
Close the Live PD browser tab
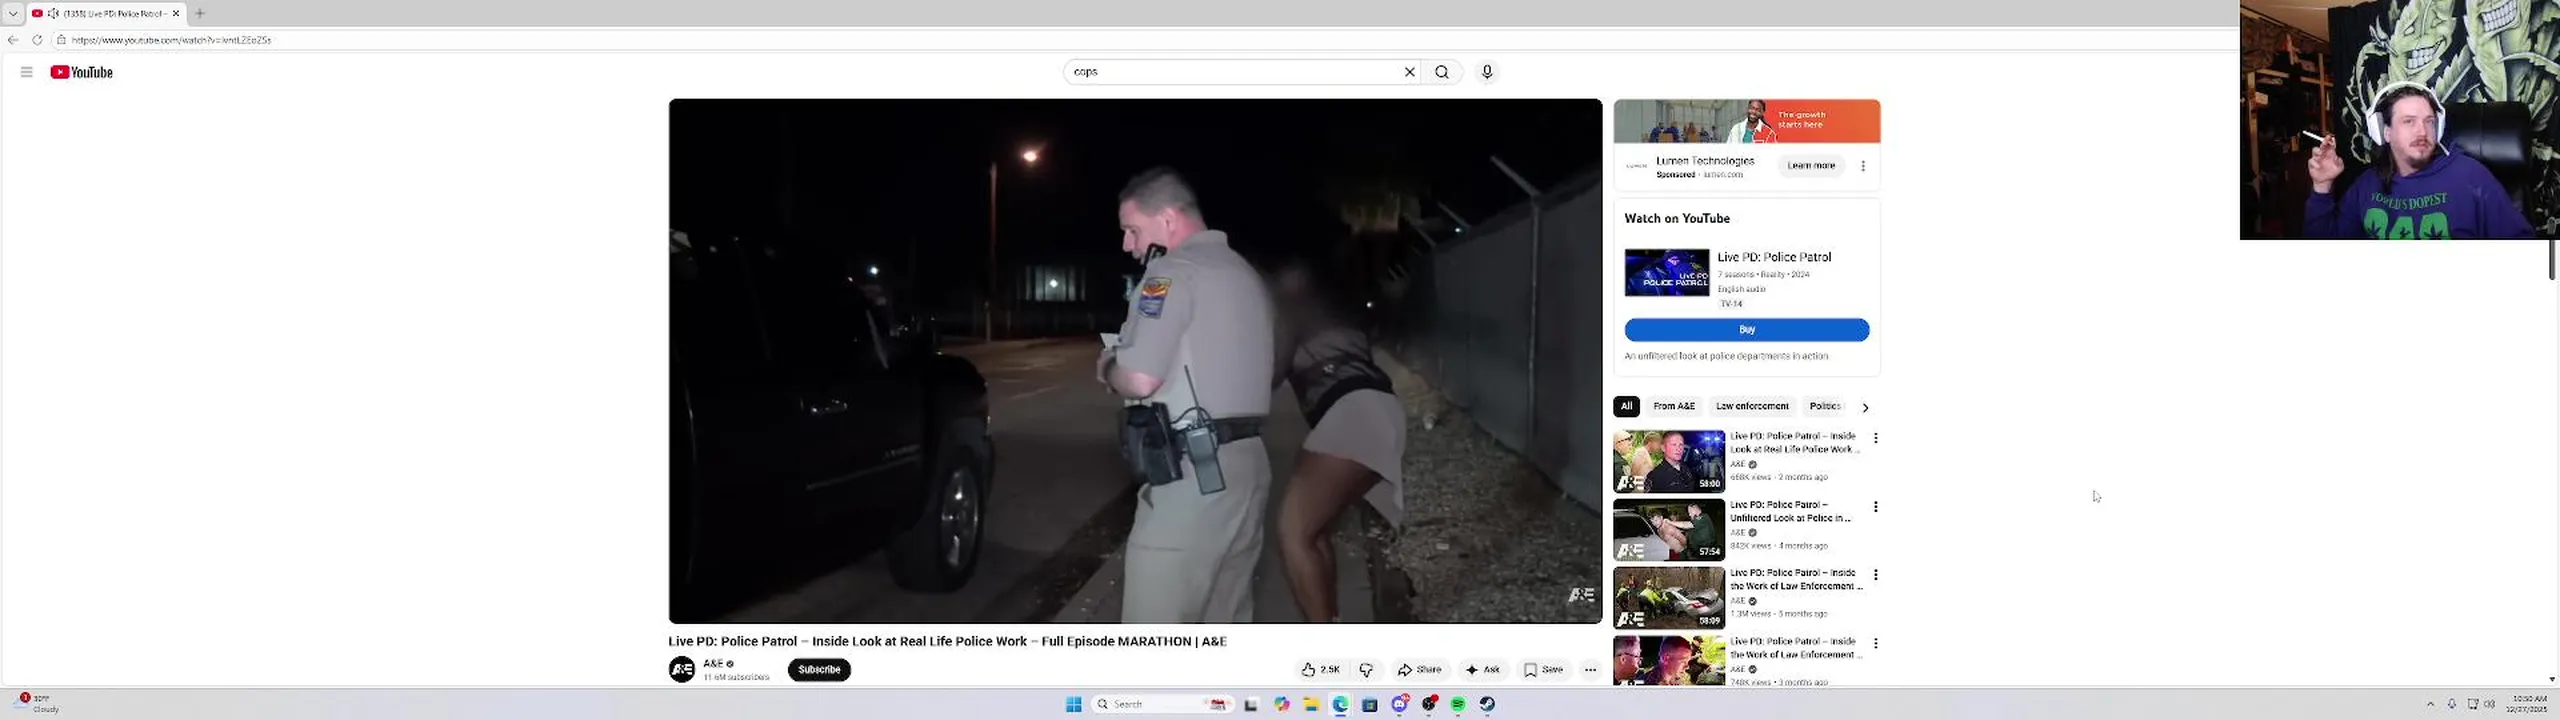pos(176,13)
